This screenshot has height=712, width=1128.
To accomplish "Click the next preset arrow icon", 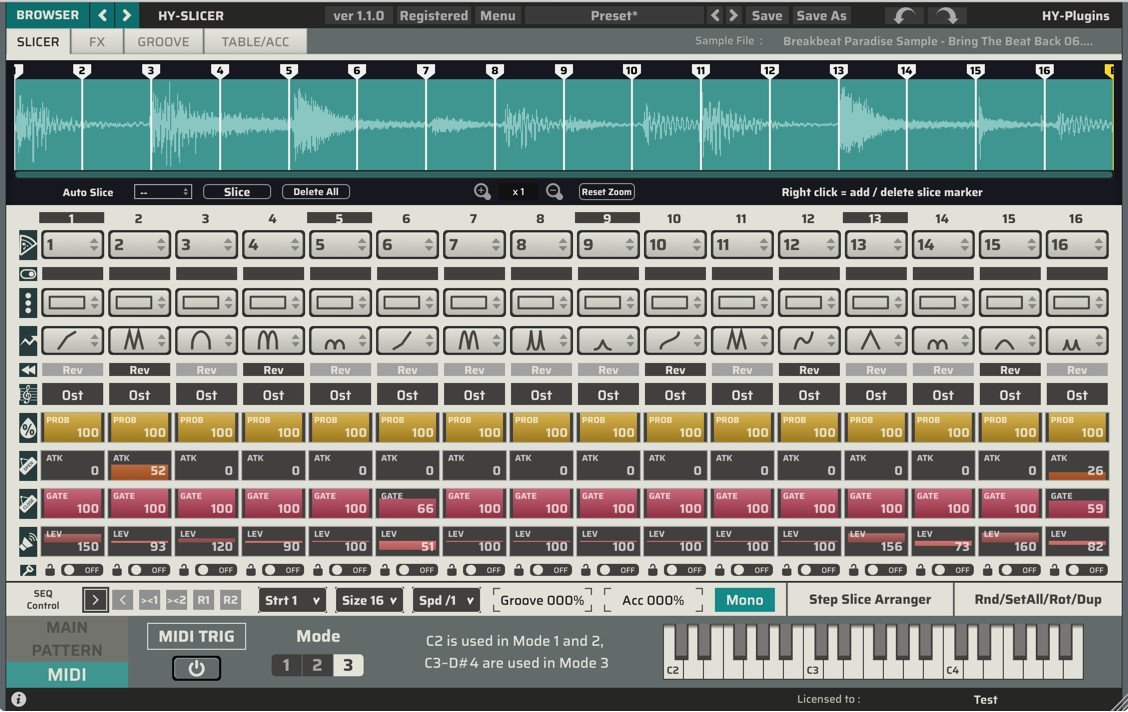I will (733, 15).
